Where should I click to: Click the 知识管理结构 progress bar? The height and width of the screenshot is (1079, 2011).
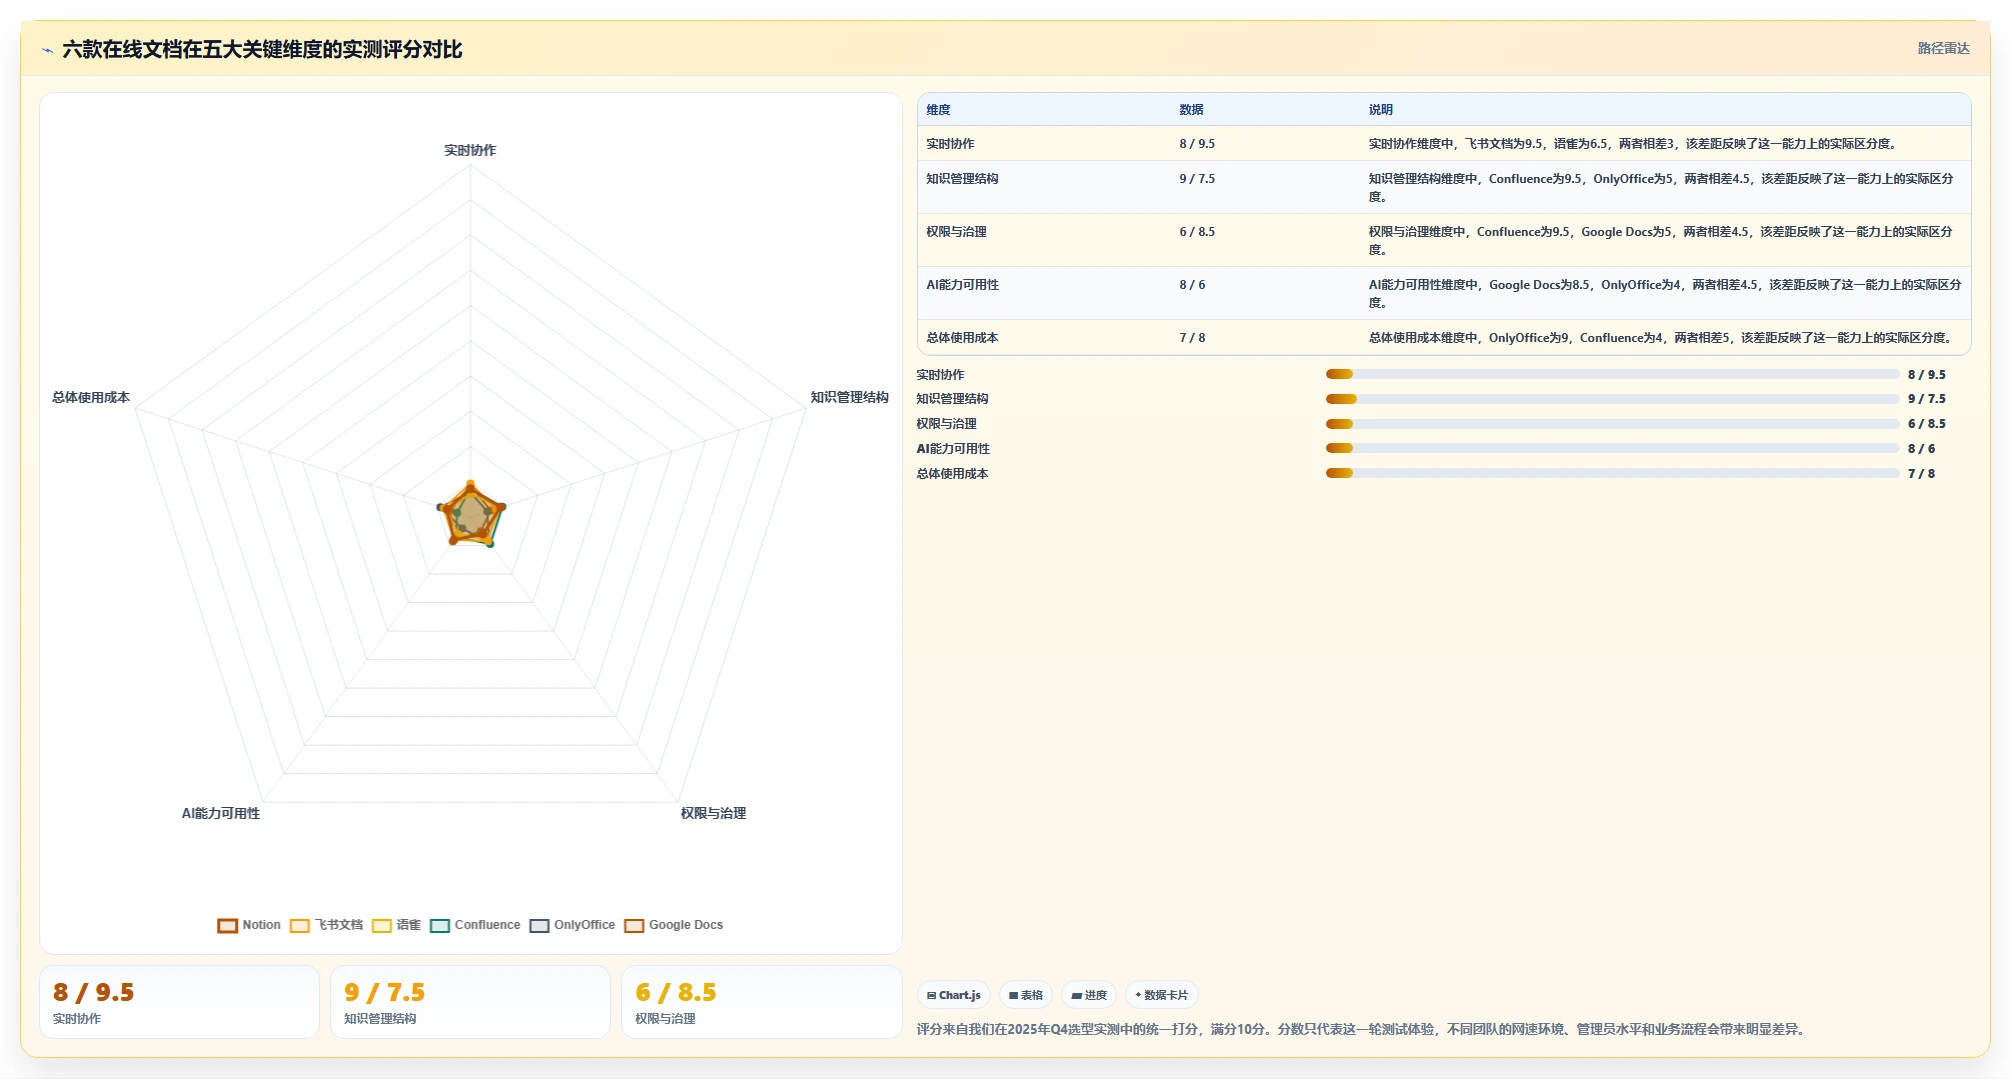coord(1612,399)
